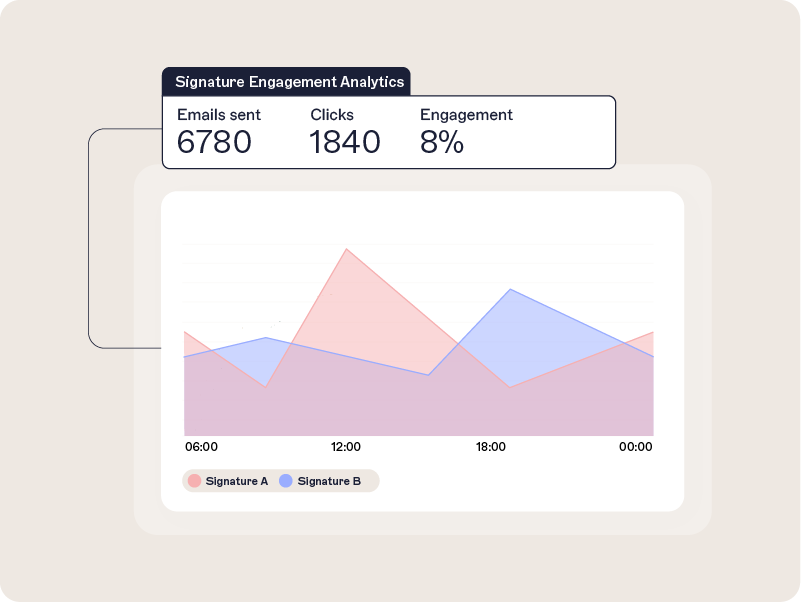
Task: Open the 00:00 time axis label
Action: [637, 448]
